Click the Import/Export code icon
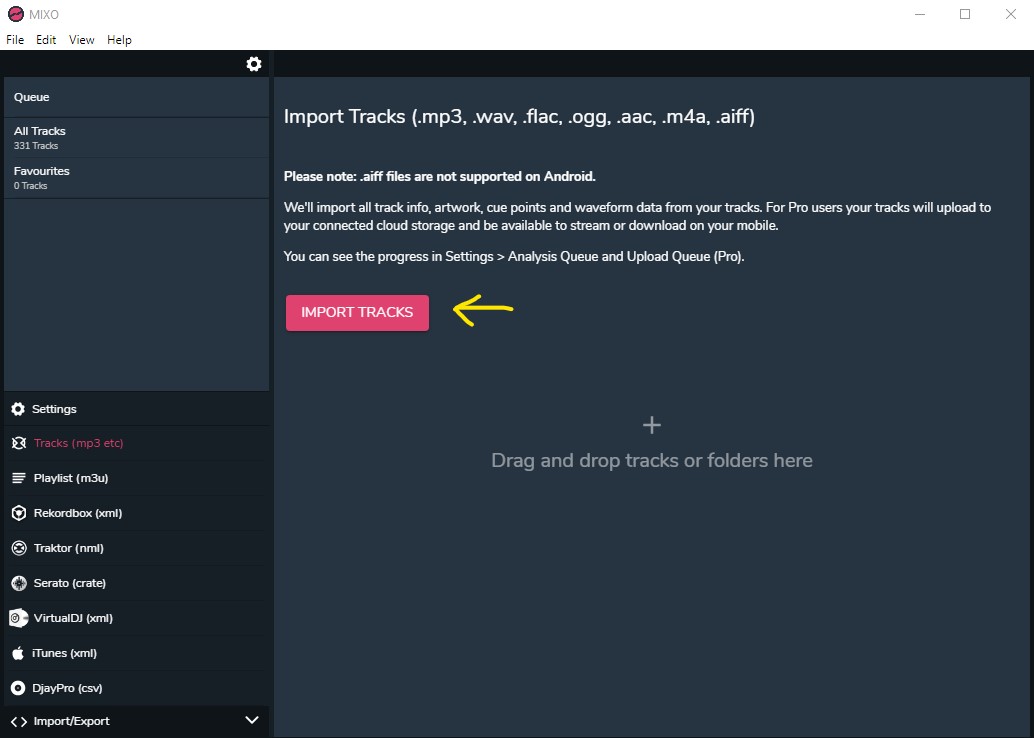The width and height of the screenshot is (1034, 738). (x=18, y=721)
